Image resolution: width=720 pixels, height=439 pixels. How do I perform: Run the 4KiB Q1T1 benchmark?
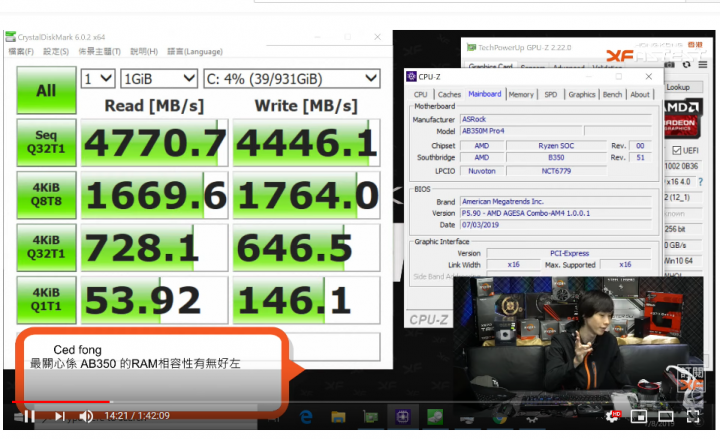coord(46,300)
